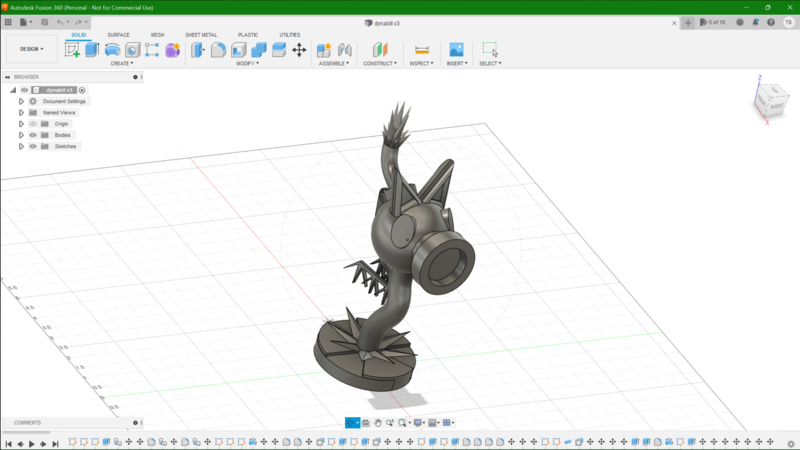Select the Fillet tool in Modify

click(x=218, y=49)
